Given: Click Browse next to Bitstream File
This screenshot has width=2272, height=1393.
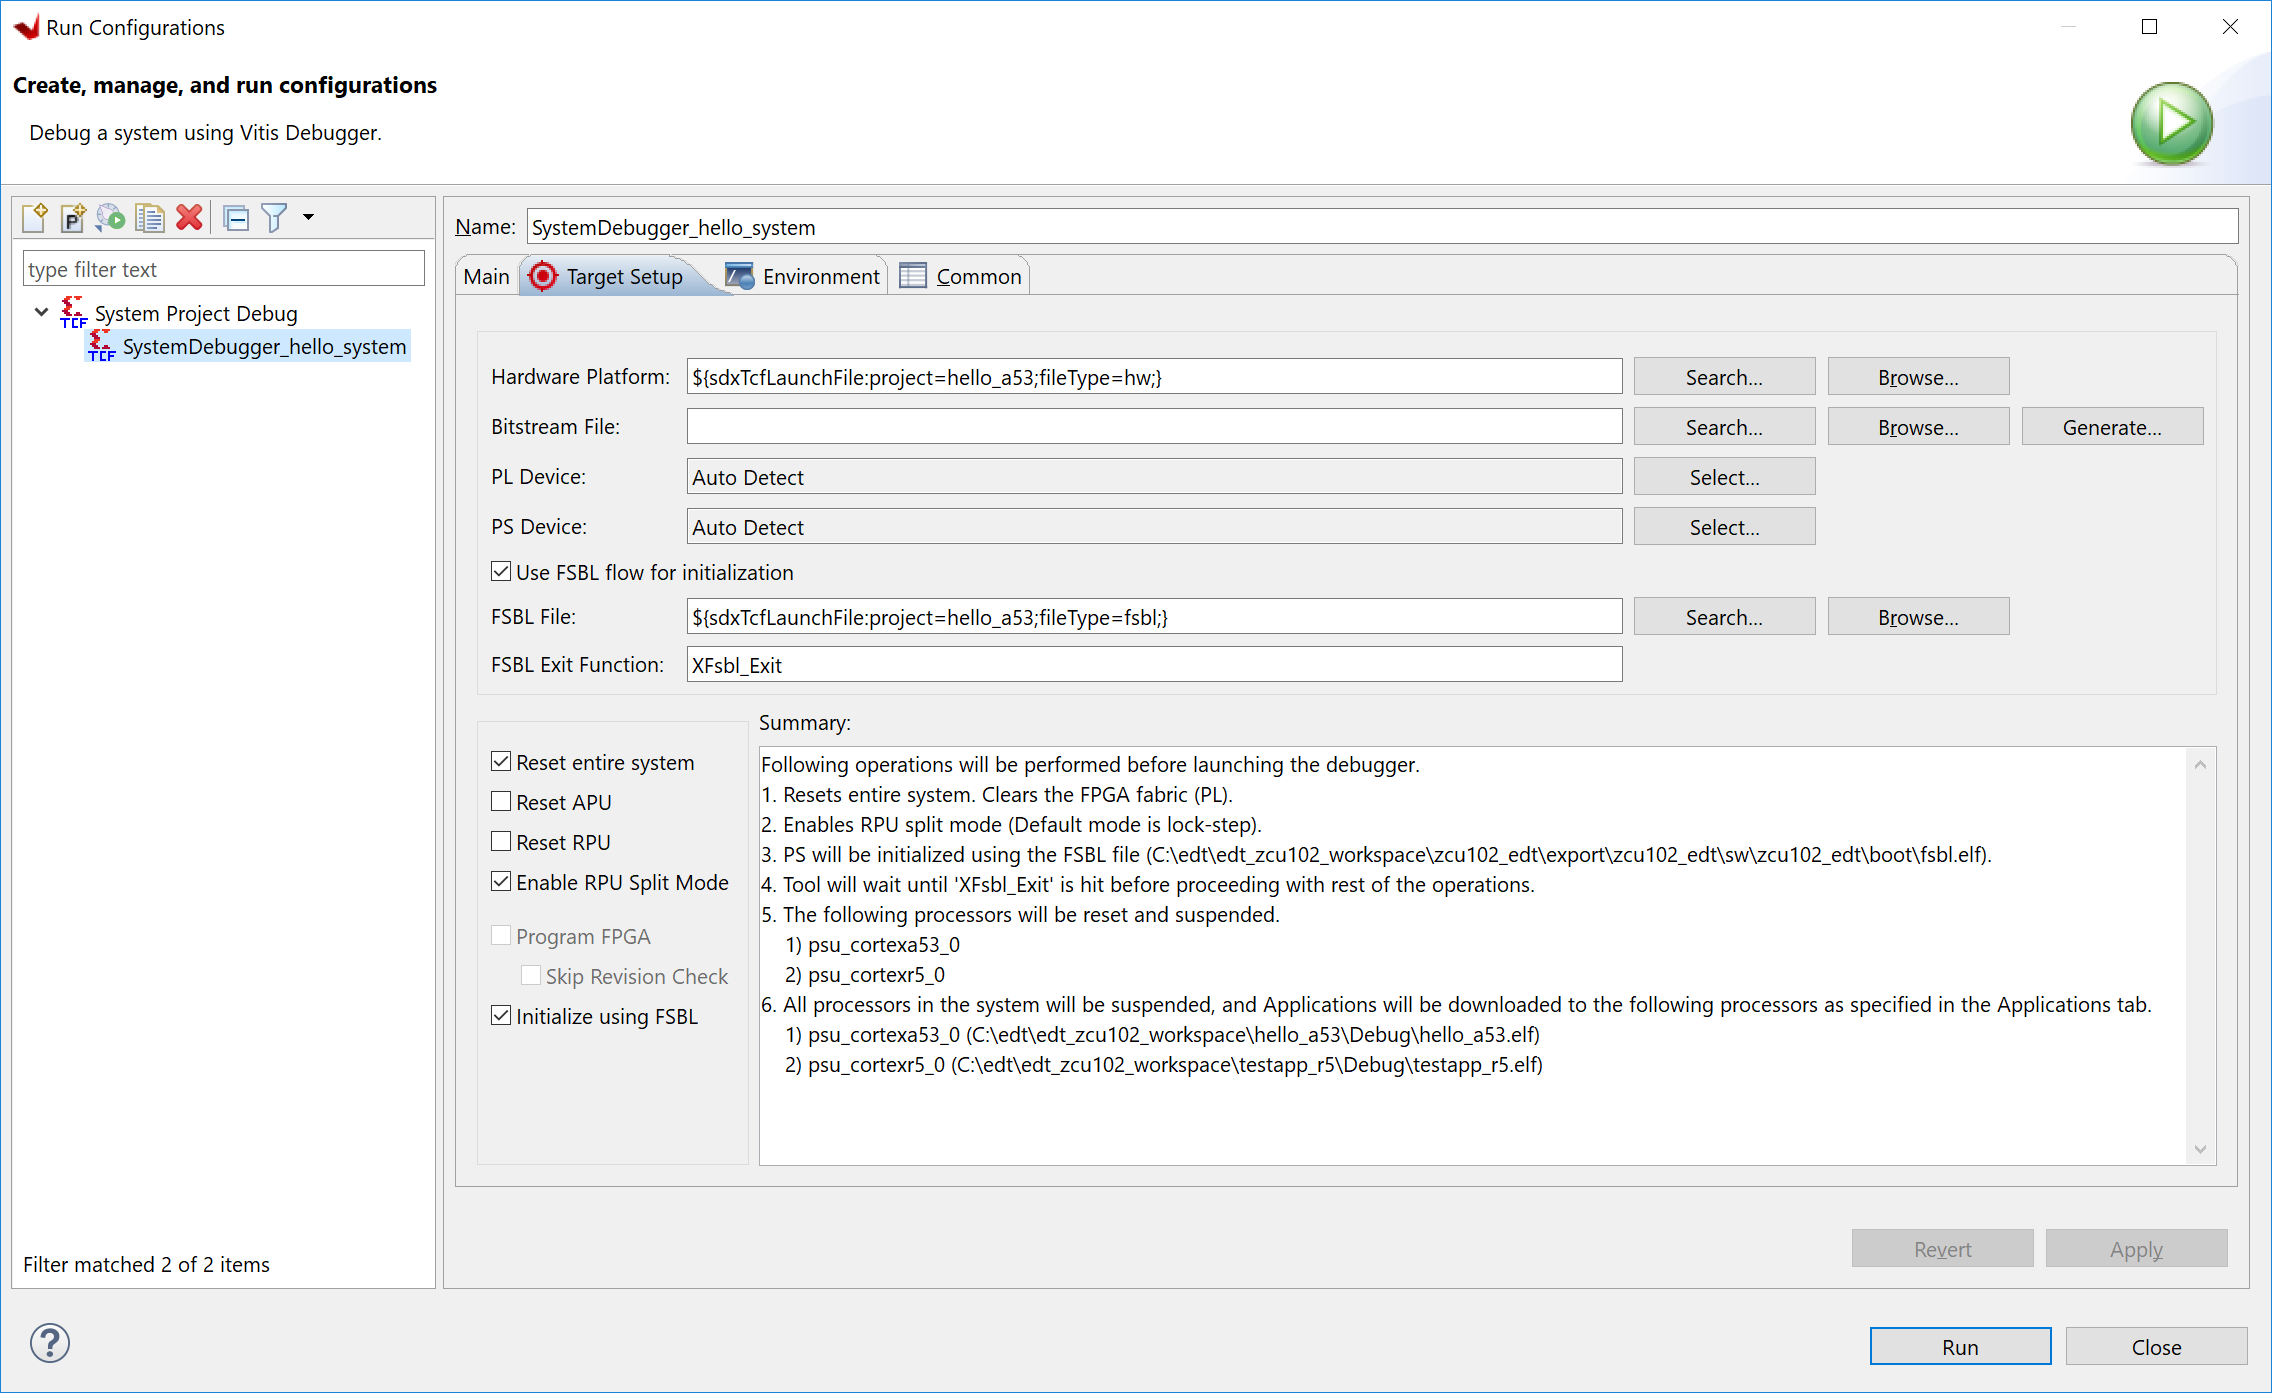Looking at the screenshot, I should (x=1918, y=427).
